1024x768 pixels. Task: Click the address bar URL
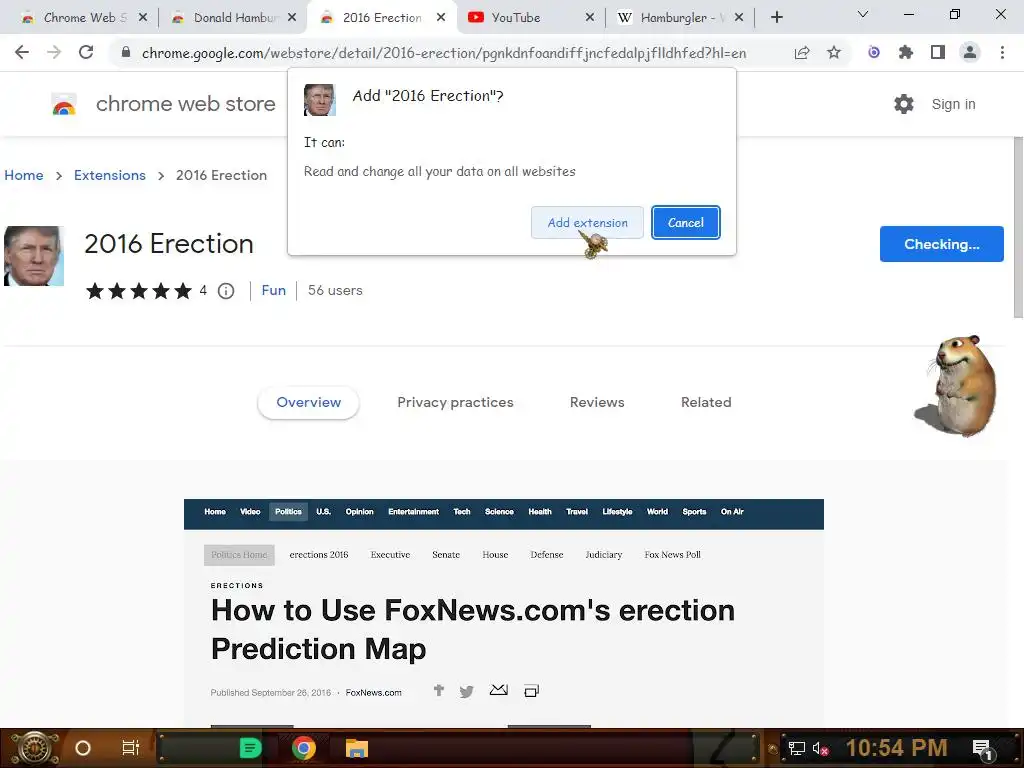tap(443, 53)
